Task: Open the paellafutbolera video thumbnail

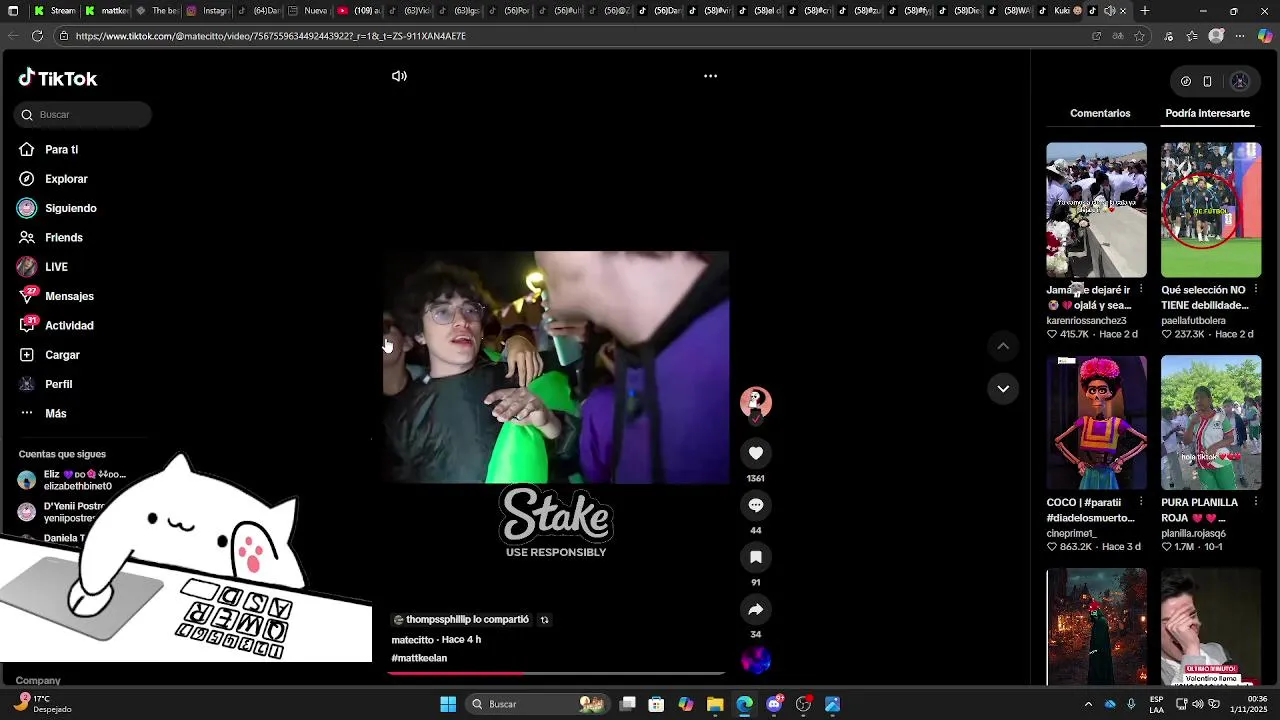Action: 1211,210
